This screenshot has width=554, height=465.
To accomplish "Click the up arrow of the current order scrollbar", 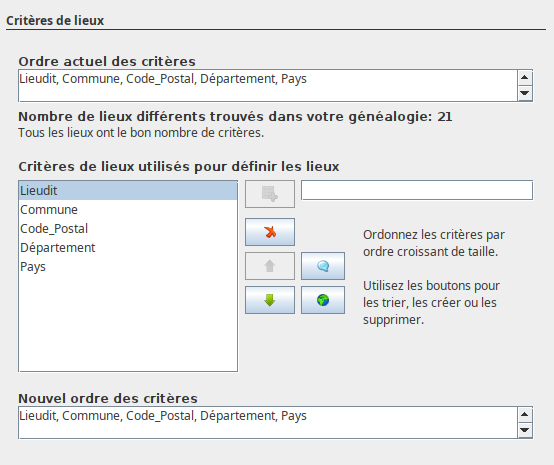I will click(525, 77).
